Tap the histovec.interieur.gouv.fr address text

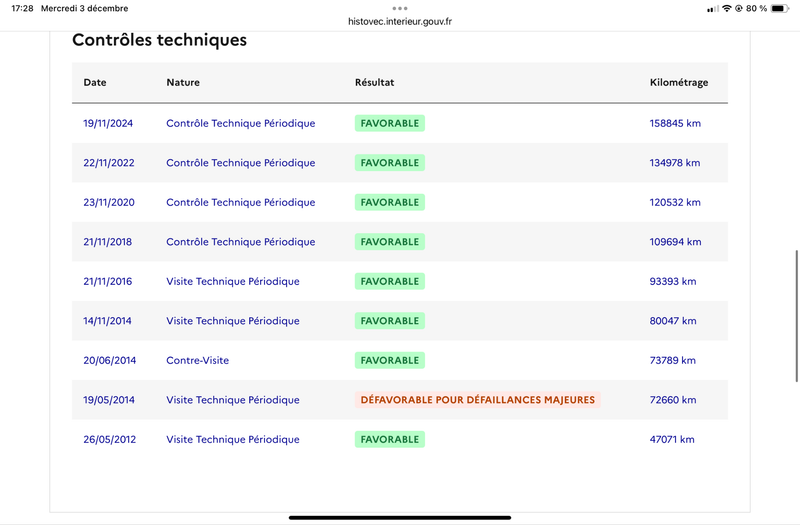tap(400, 20)
